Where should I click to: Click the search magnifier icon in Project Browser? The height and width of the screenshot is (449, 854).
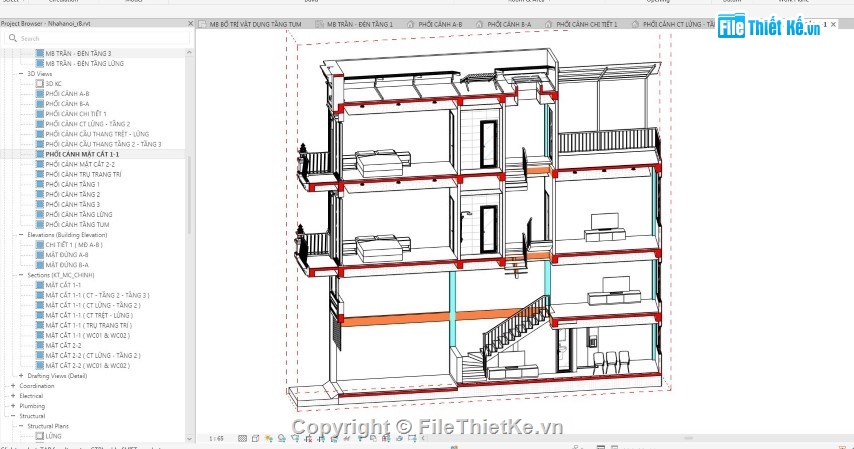coord(13,38)
